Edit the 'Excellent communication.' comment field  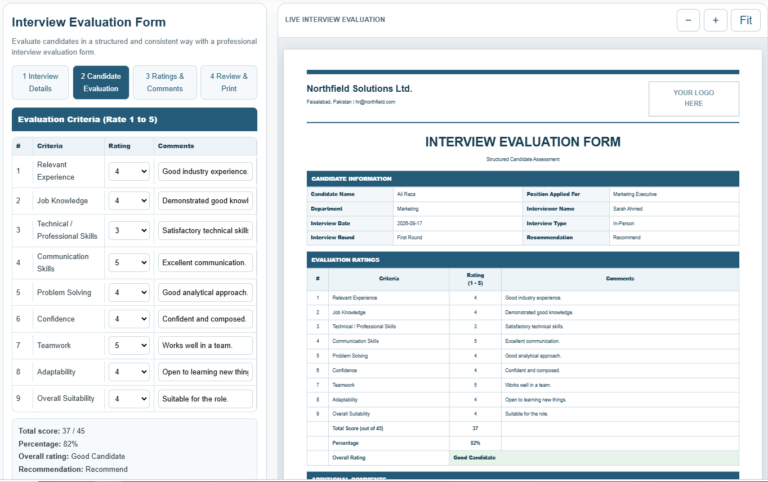pyautogui.click(x=205, y=263)
